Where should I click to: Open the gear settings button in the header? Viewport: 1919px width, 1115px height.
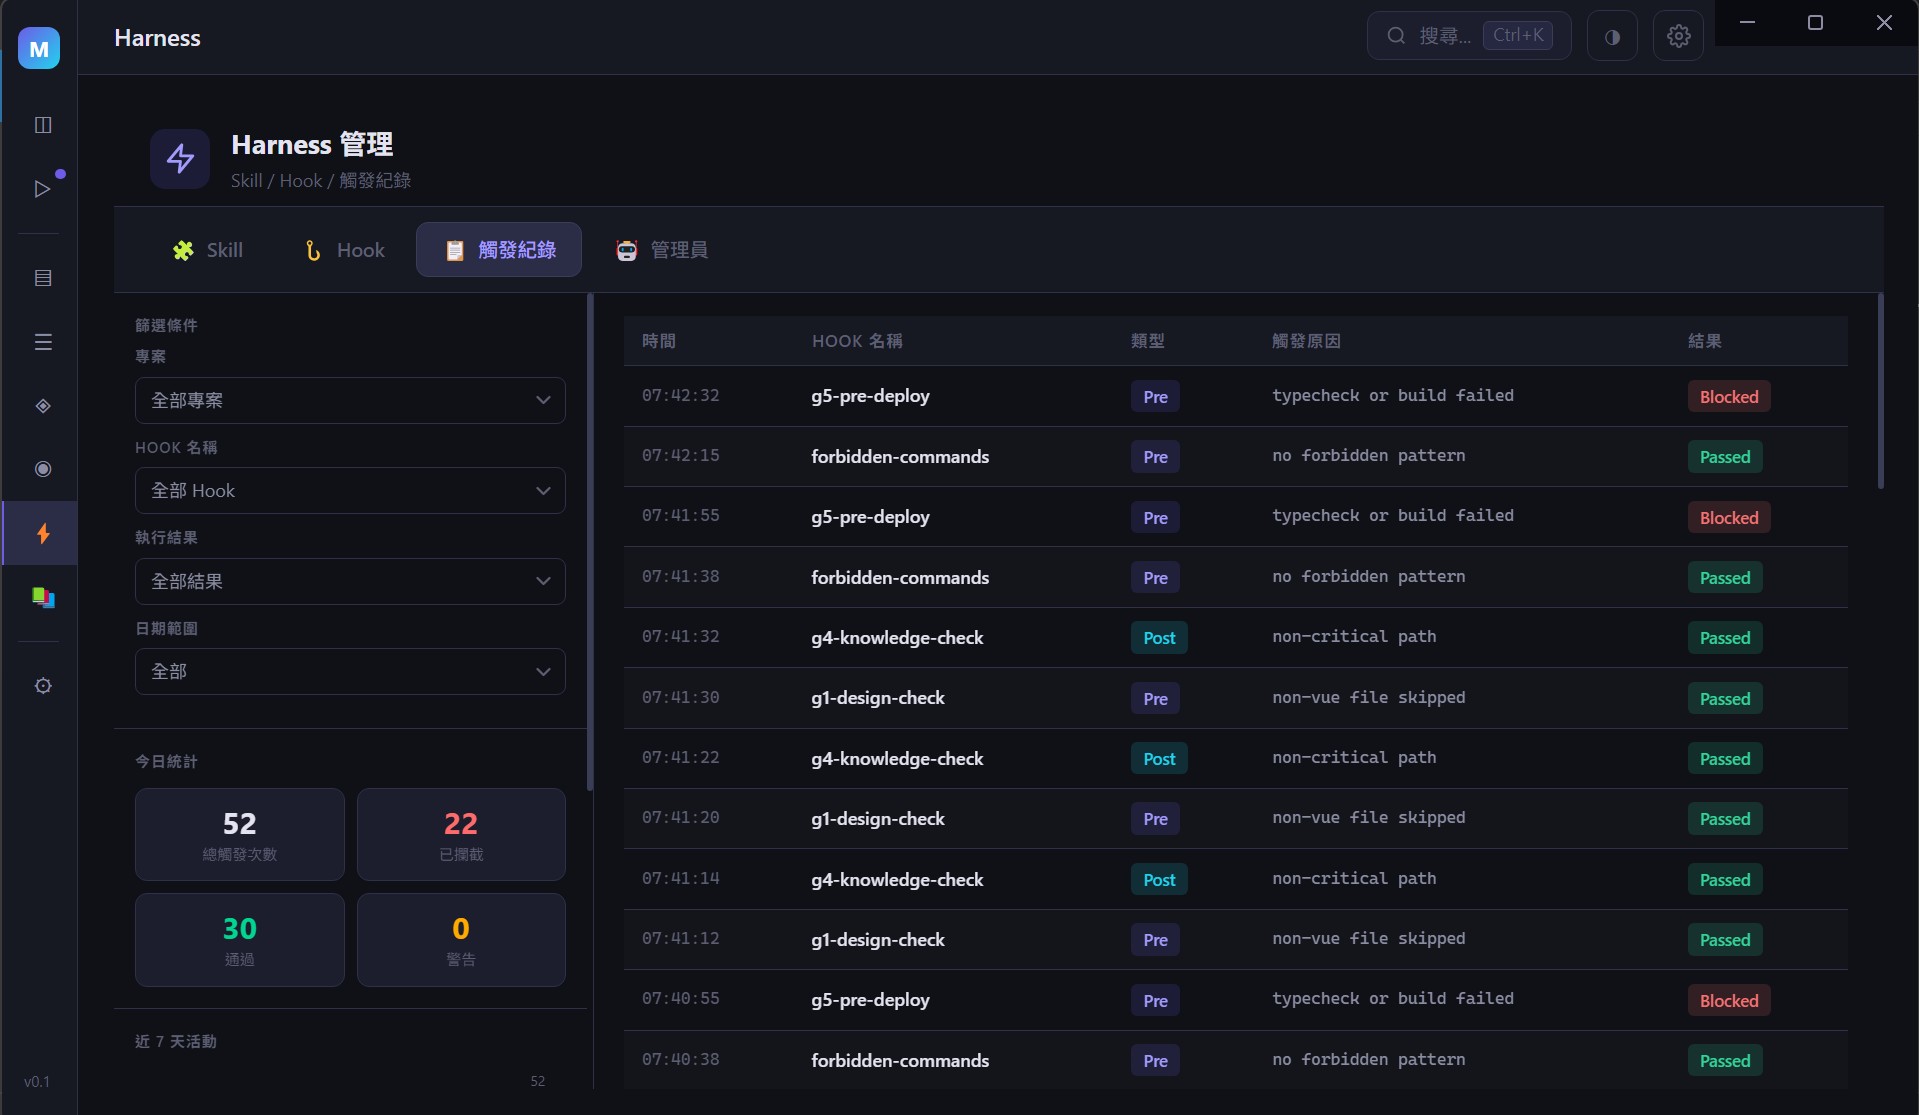pyautogui.click(x=1678, y=36)
